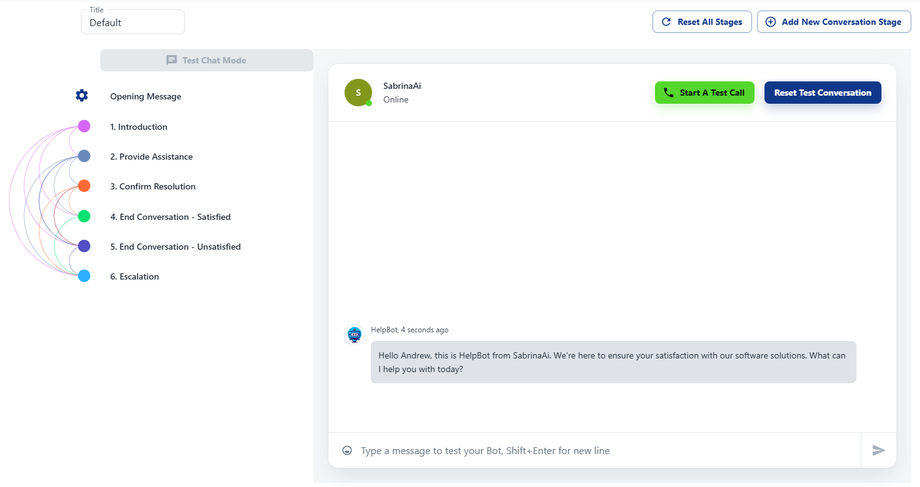
Task: Open the Opening Message stage
Action: coord(145,97)
